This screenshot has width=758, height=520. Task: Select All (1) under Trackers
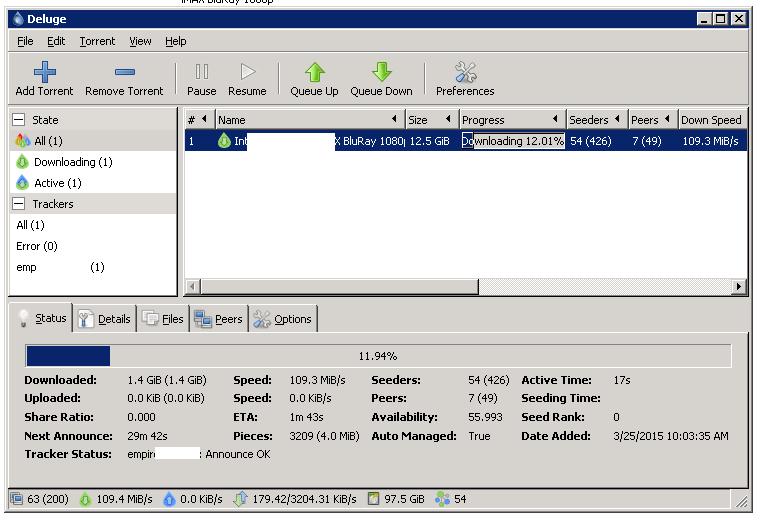[x=93, y=225]
